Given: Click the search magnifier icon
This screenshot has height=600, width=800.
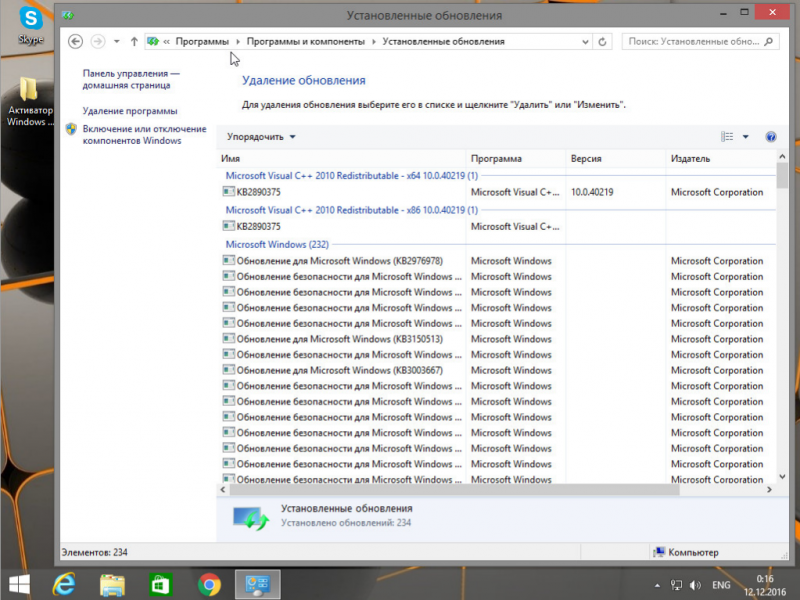Looking at the screenshot, I should point(769,41).
